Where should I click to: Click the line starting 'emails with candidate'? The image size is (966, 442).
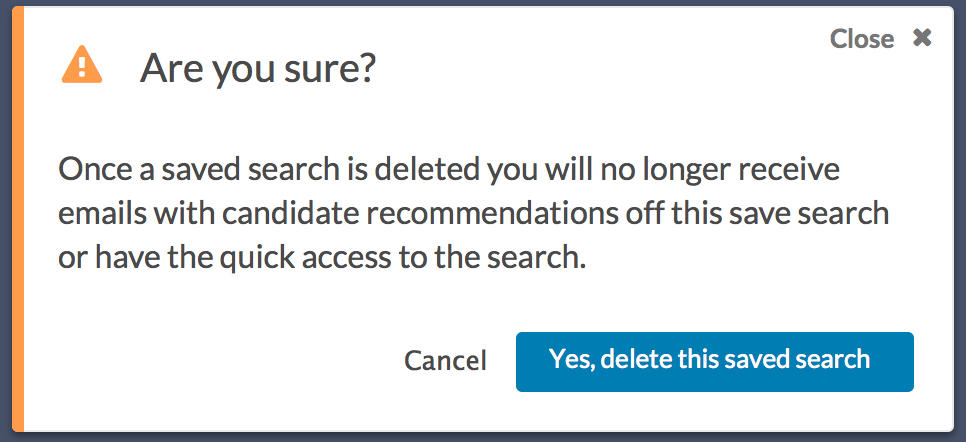474,214
